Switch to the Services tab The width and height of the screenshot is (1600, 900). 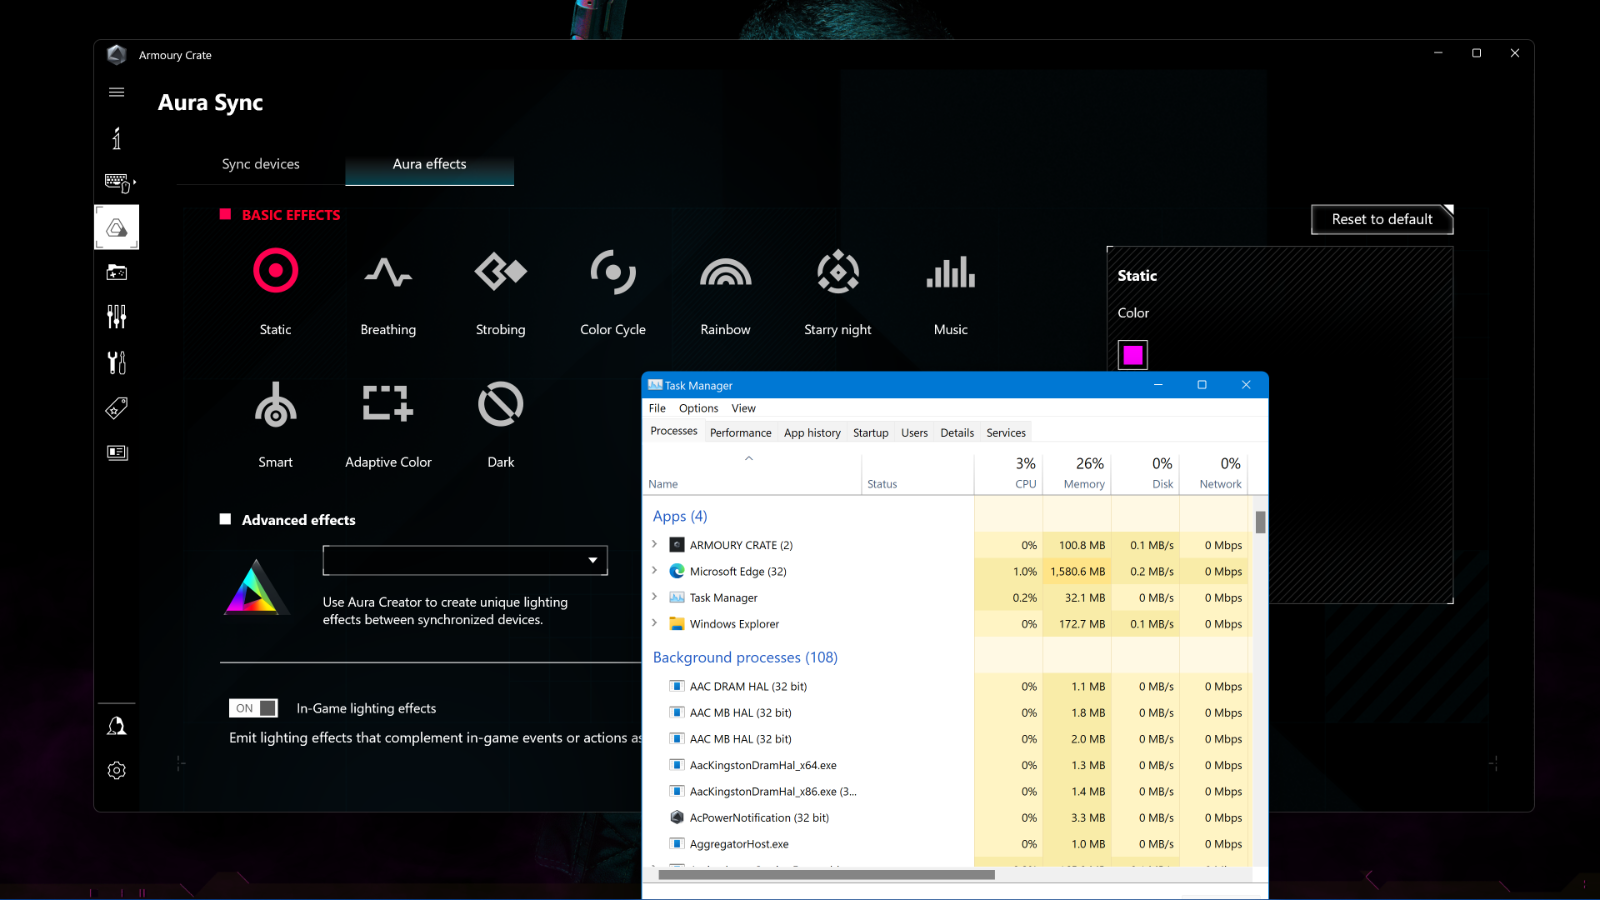click(x=1006, y=433)
